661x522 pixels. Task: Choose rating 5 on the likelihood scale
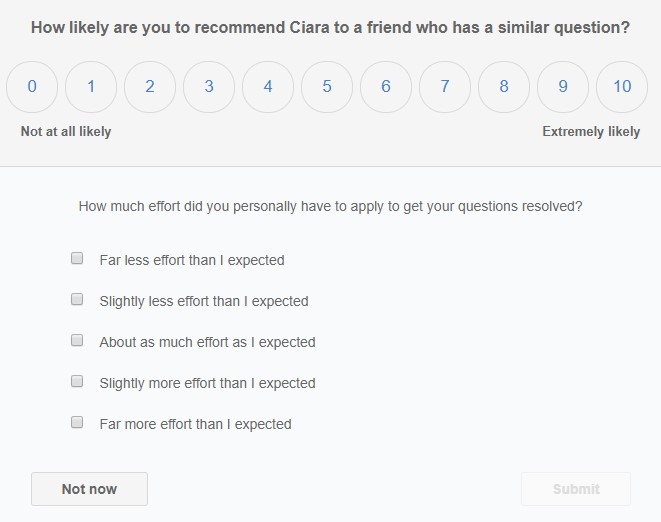(x=327, y=87)
